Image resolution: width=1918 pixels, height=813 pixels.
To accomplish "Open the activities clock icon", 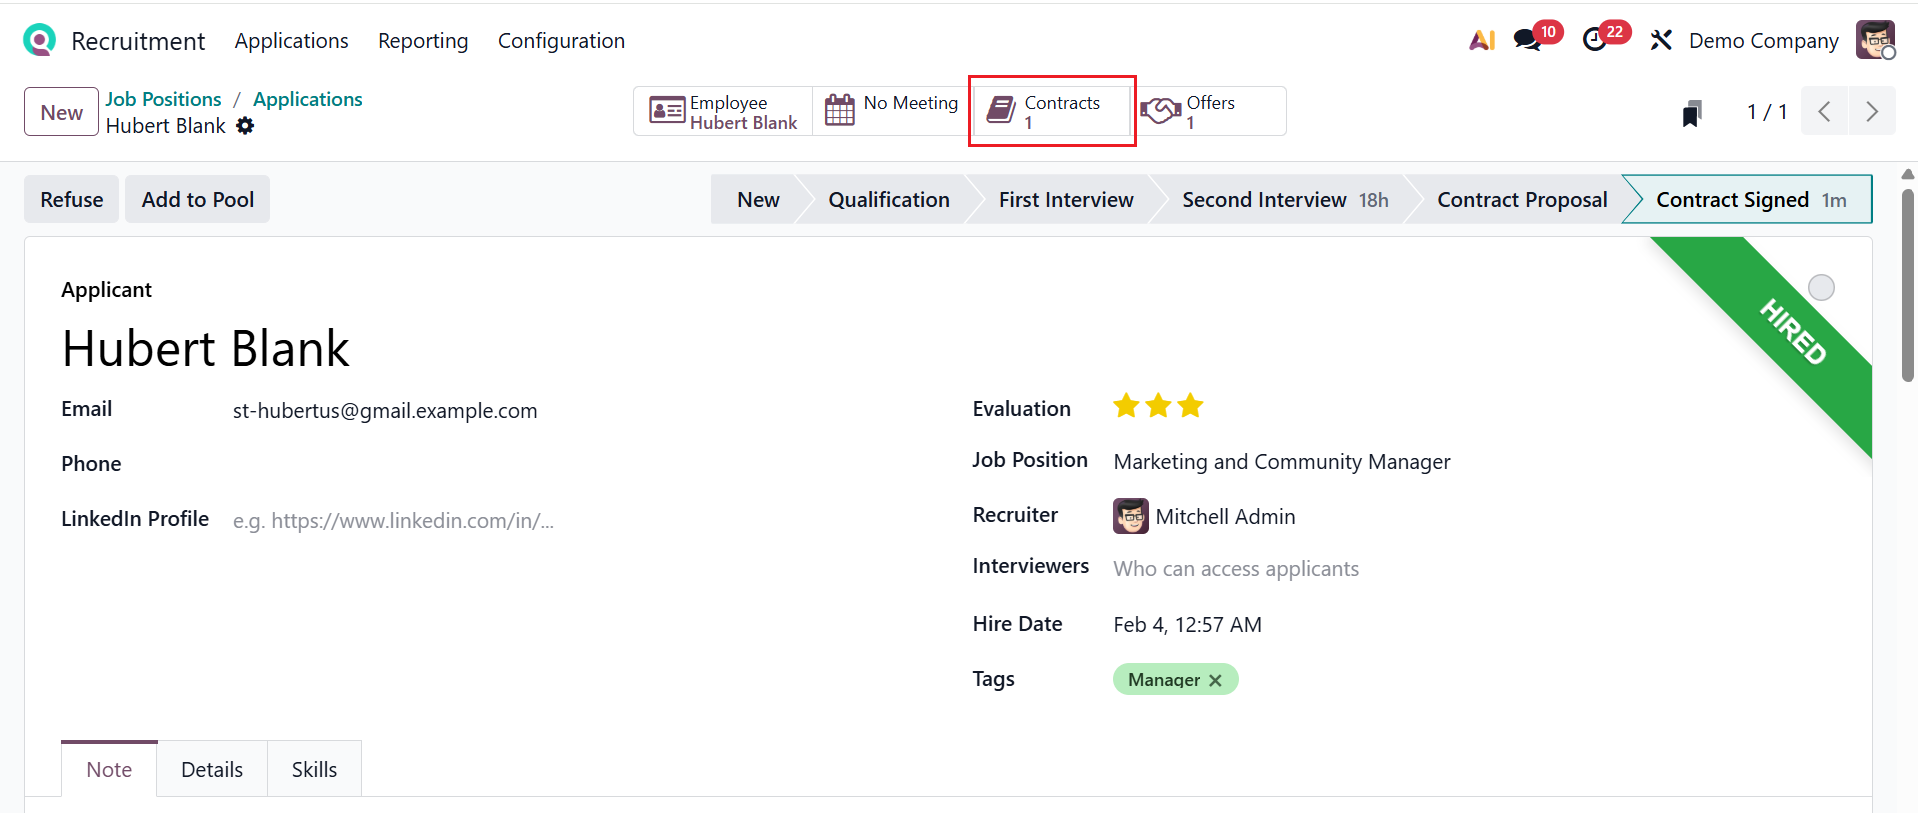I will coord(1595,40).
